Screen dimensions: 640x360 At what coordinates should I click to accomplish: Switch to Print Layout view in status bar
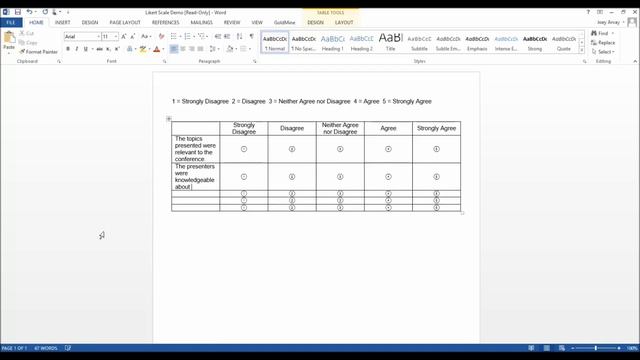pos(547,348)
